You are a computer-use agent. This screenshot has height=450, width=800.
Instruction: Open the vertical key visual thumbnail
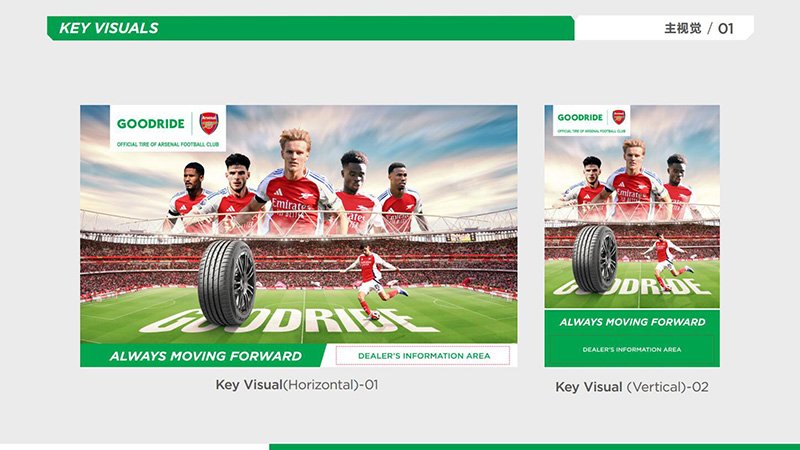632,236
